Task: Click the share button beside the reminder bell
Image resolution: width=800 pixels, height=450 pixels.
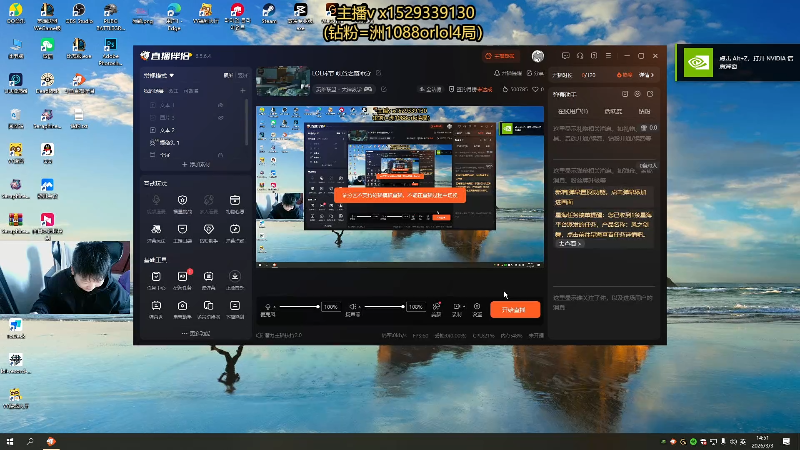Action: tap(535, 73)
